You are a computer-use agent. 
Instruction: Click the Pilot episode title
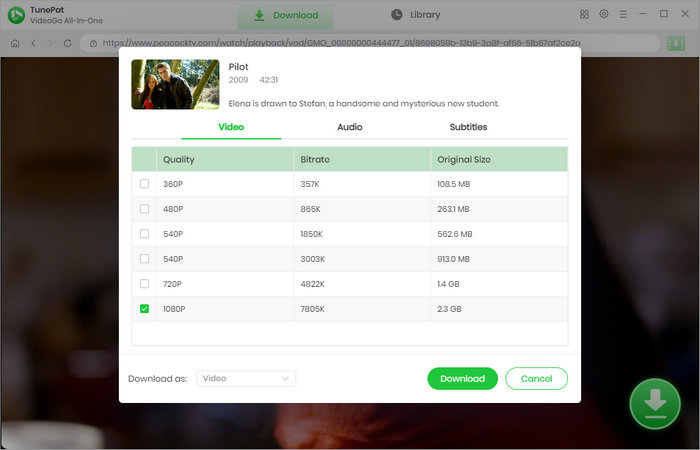[x=238, y=67]
